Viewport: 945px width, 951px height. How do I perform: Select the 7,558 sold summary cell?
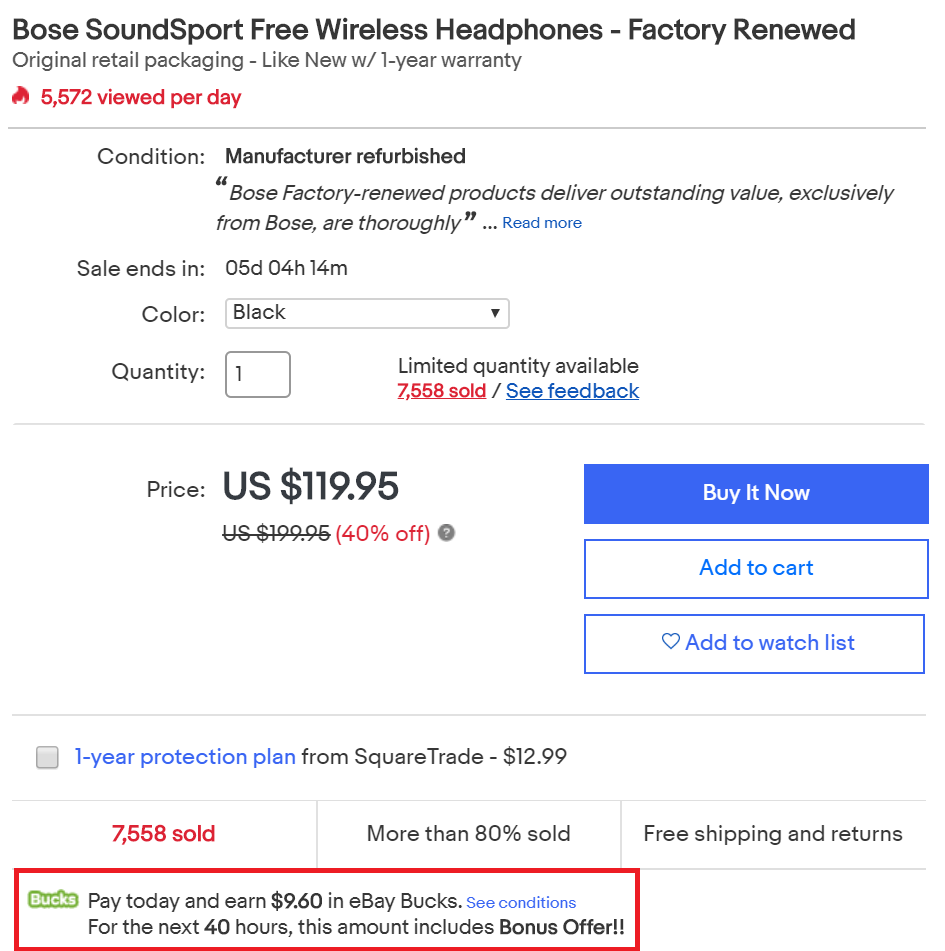(164, 834)
